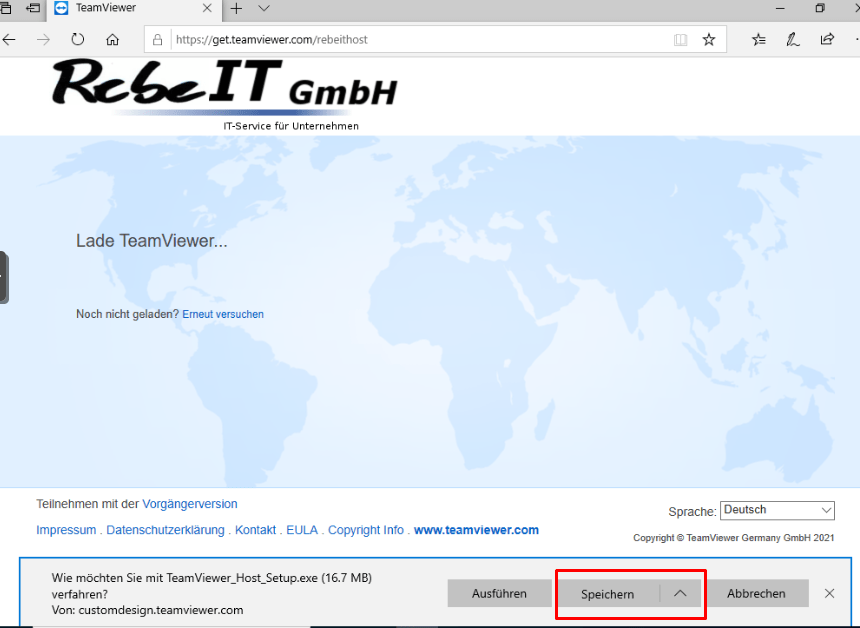Dismiss the download notification bar X
The height and width of the screenshot is (628, 860).
click(829, 593)
